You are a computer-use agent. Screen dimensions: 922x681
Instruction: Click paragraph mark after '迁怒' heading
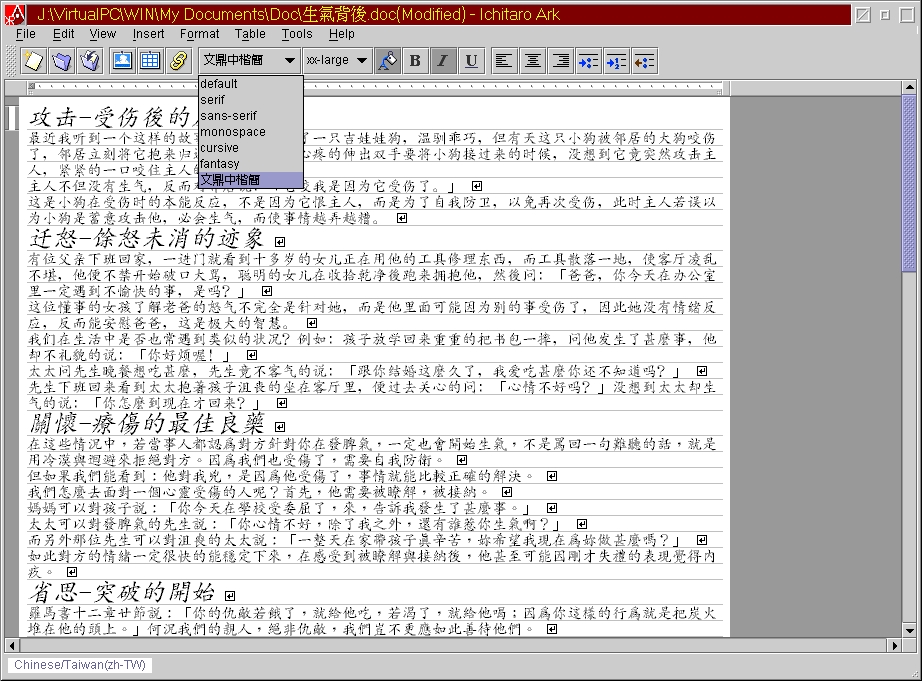(280, 242)
